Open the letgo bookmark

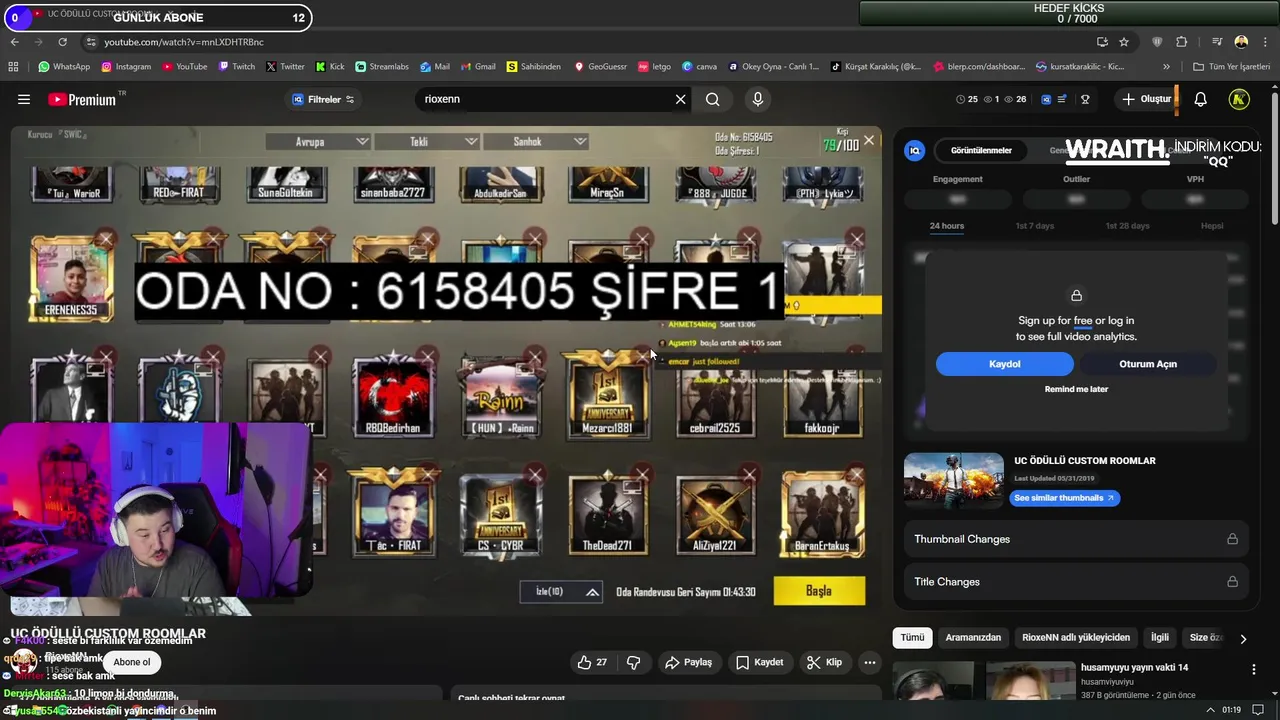[655, 67]
